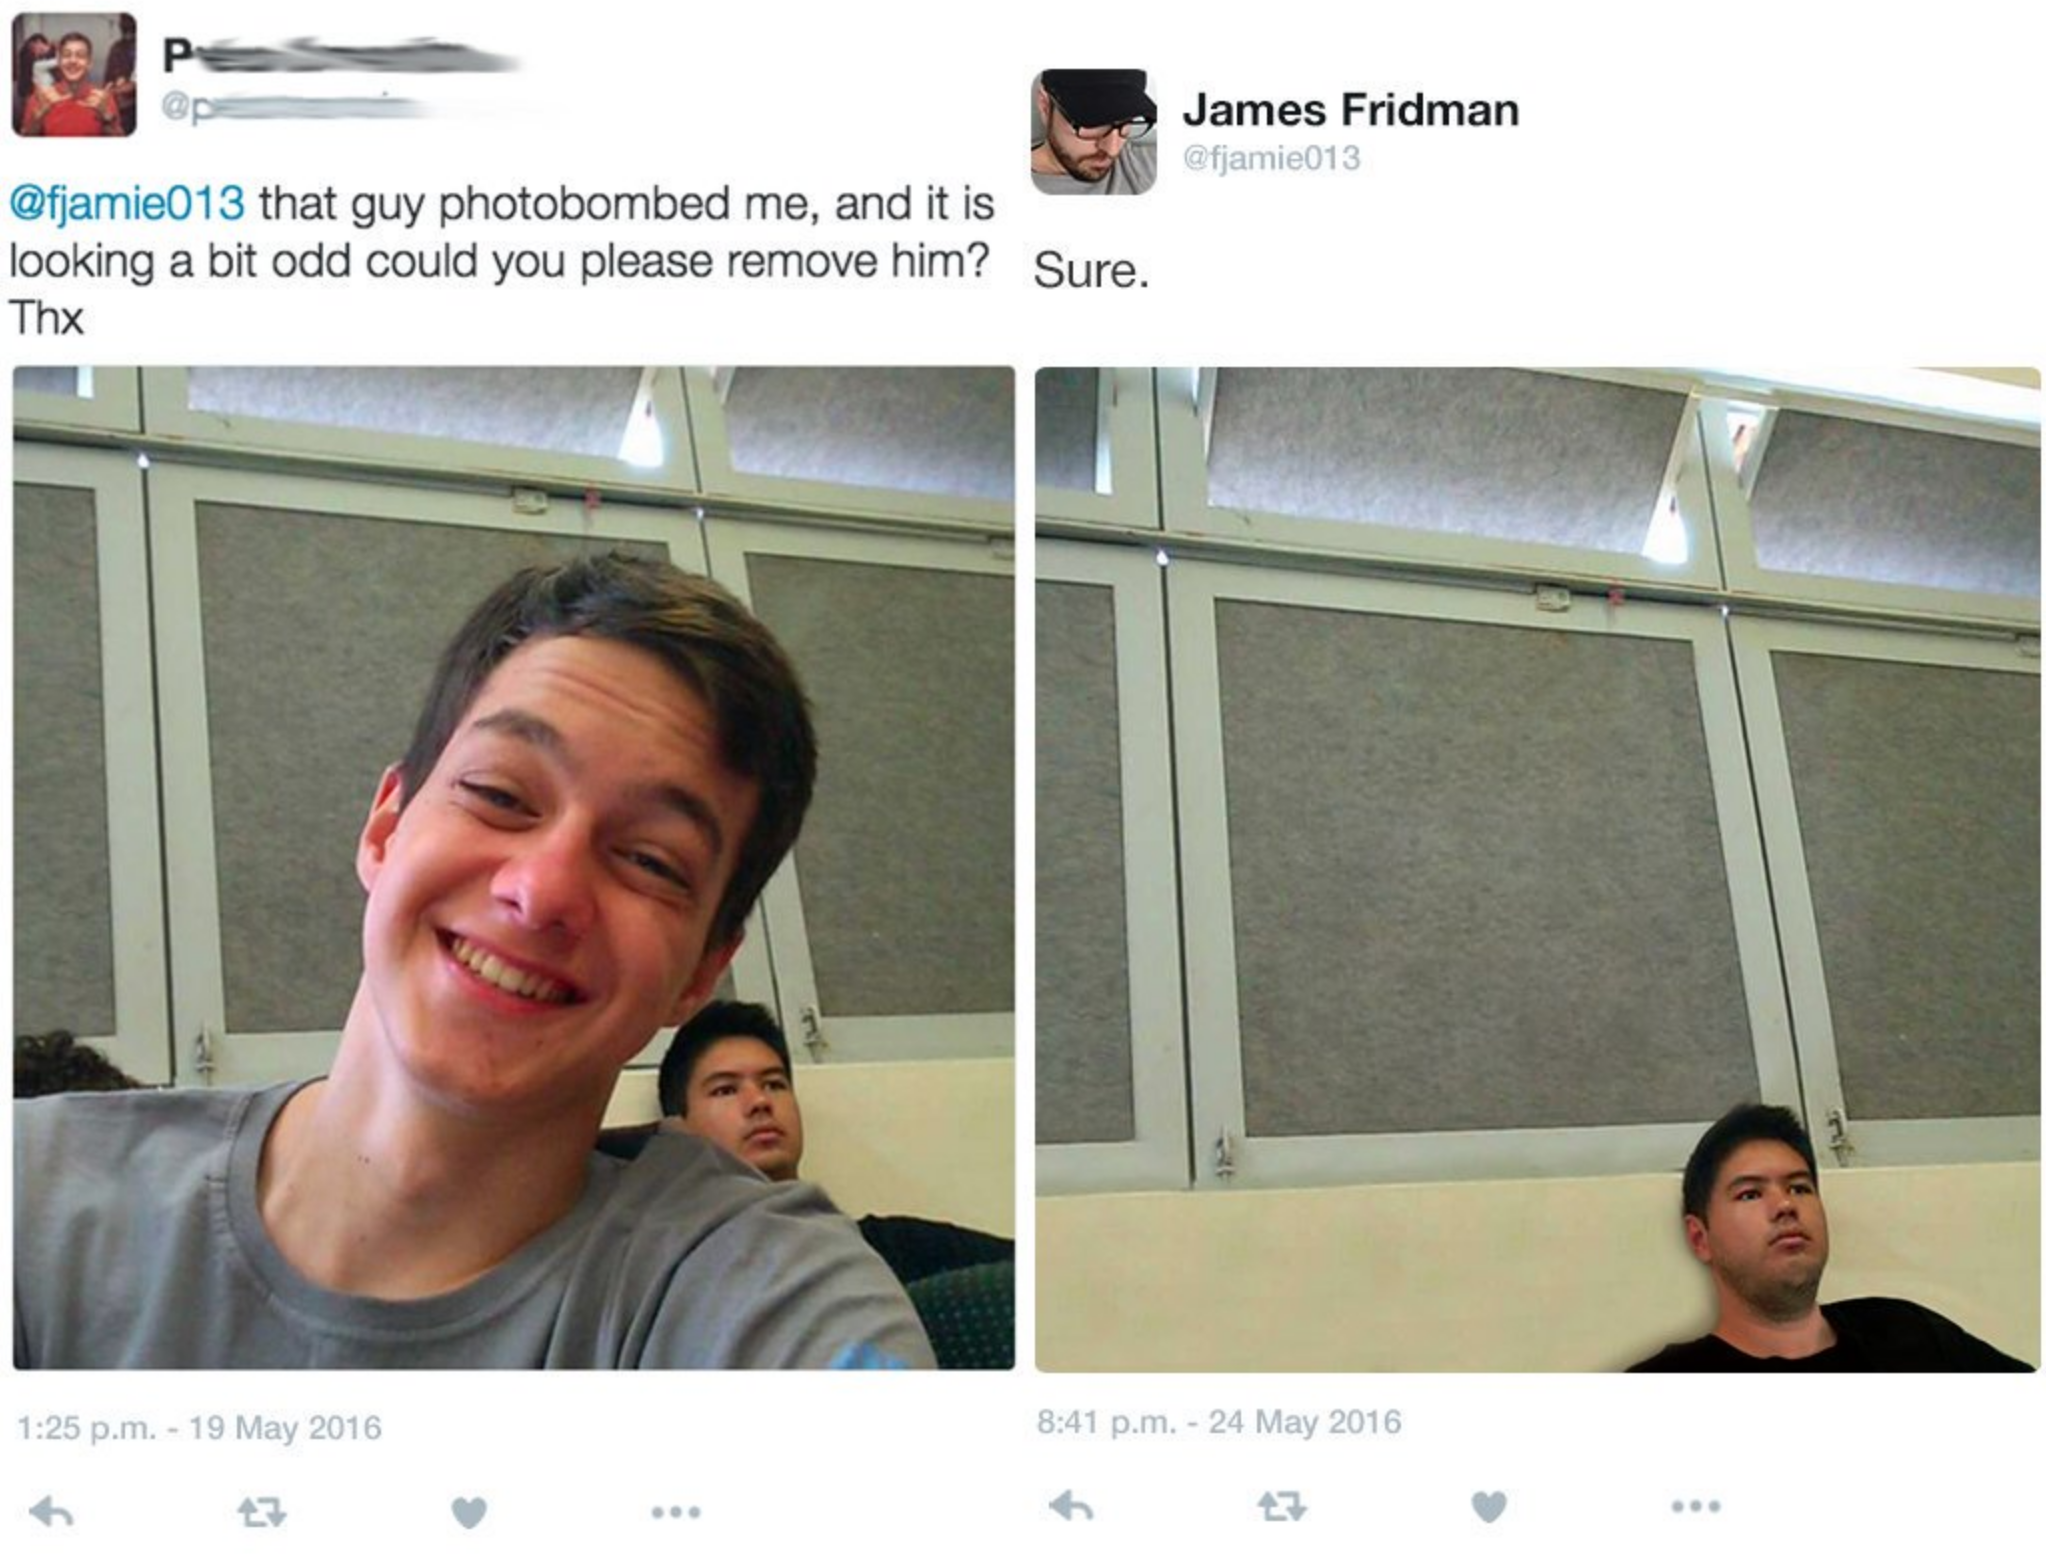Open the original selfie photo
This screenshot has width=2046, height=1554.
(514, 867)
